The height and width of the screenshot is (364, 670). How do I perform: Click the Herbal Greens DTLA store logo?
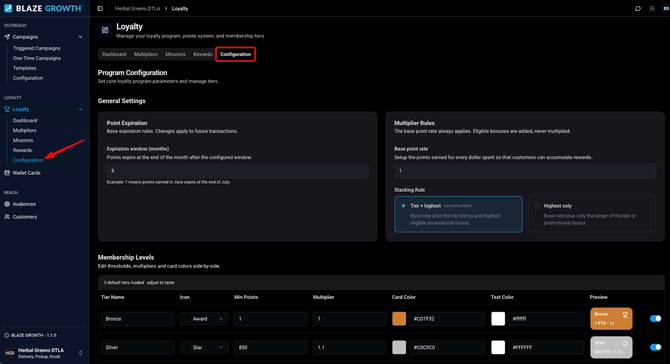click(x=9, y=353)
